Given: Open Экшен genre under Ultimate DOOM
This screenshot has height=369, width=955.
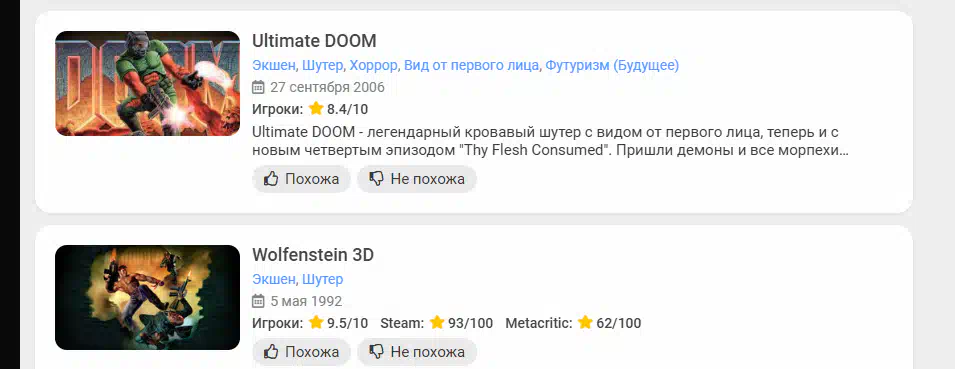Looking at the screenshot, I should pyautogui.click(x=274, y=65).
